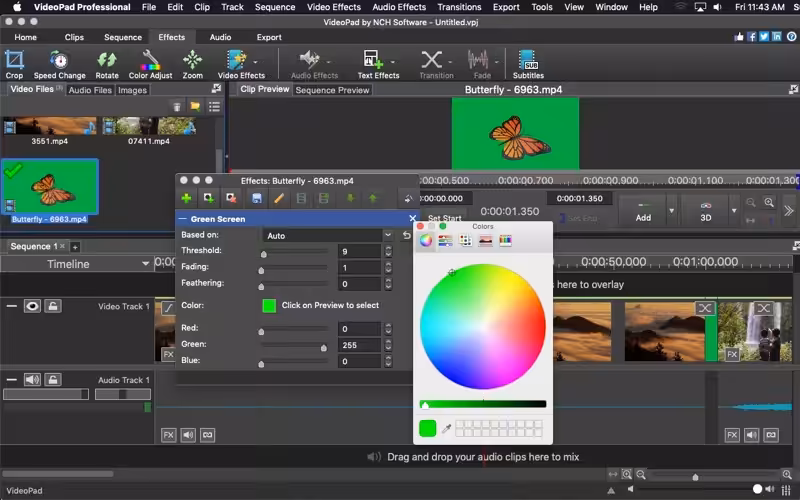Click Set Start in the preview

tap(444, 218)
